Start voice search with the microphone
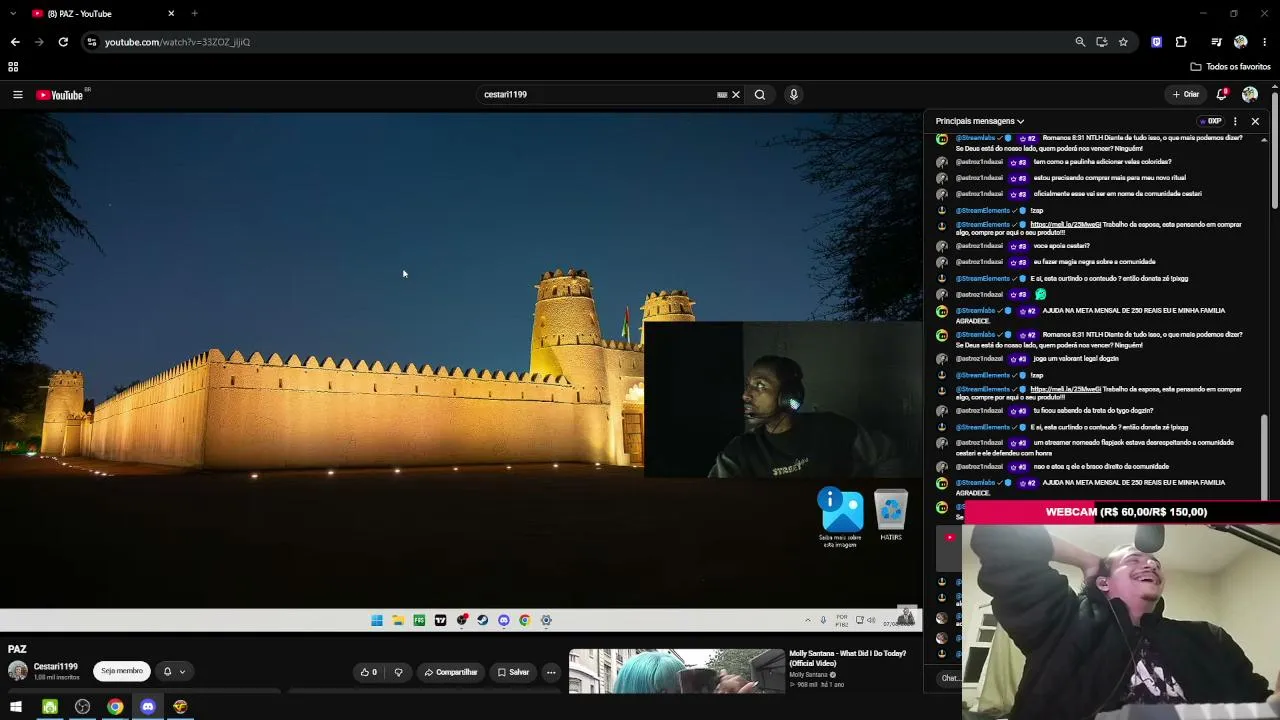This screenshot has width=1280, height=720. [x=794, y=95]
